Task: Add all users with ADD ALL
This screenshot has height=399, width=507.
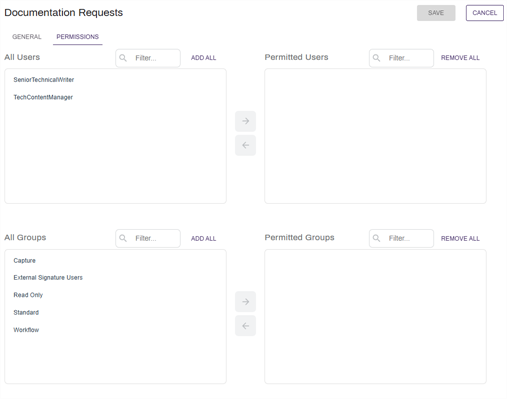Action: pos(203,58)
